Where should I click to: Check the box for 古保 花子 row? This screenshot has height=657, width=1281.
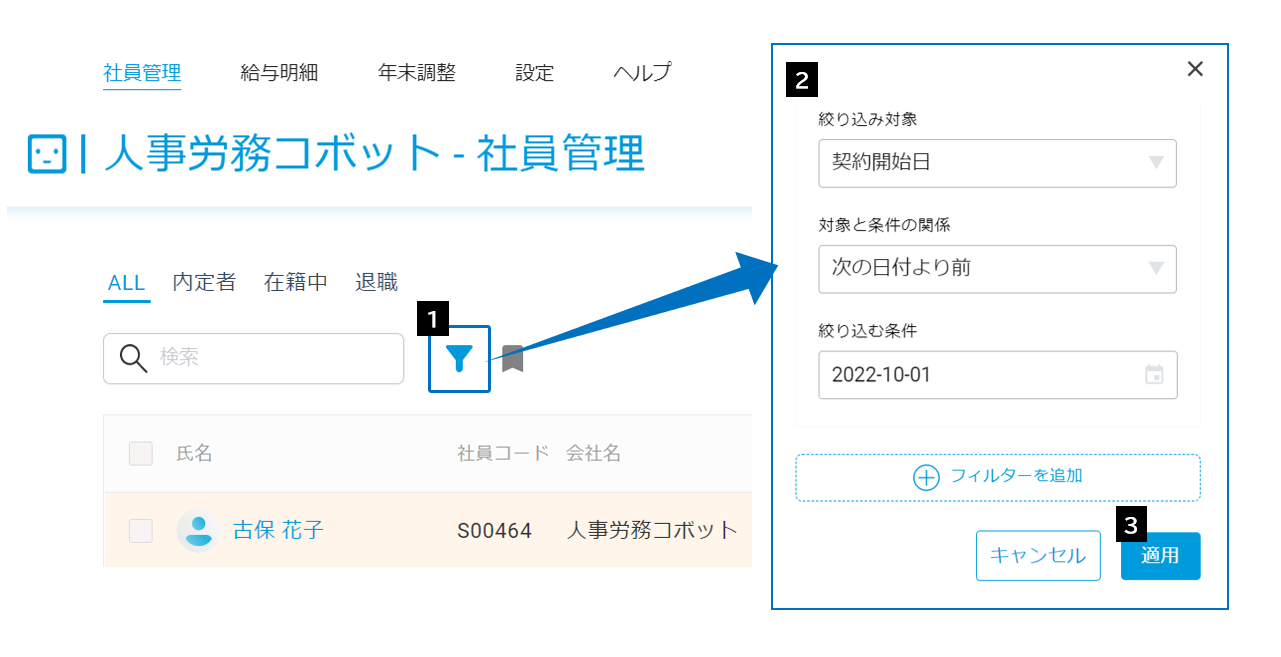click(x=140, y=530)
